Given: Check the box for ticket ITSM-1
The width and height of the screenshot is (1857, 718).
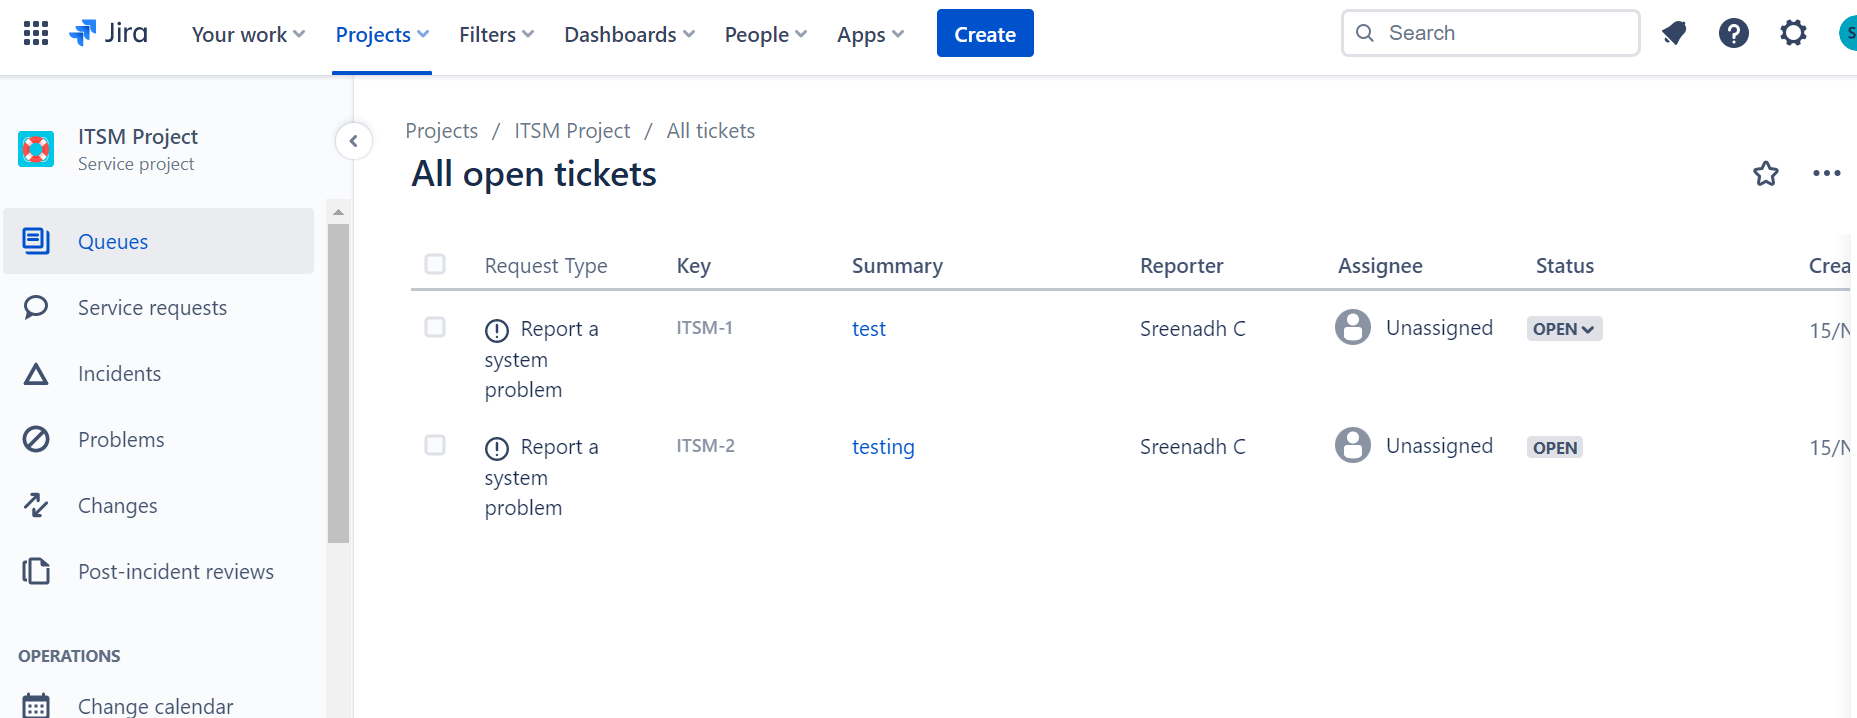Looking at the screenshot, I should pos(435,327).
